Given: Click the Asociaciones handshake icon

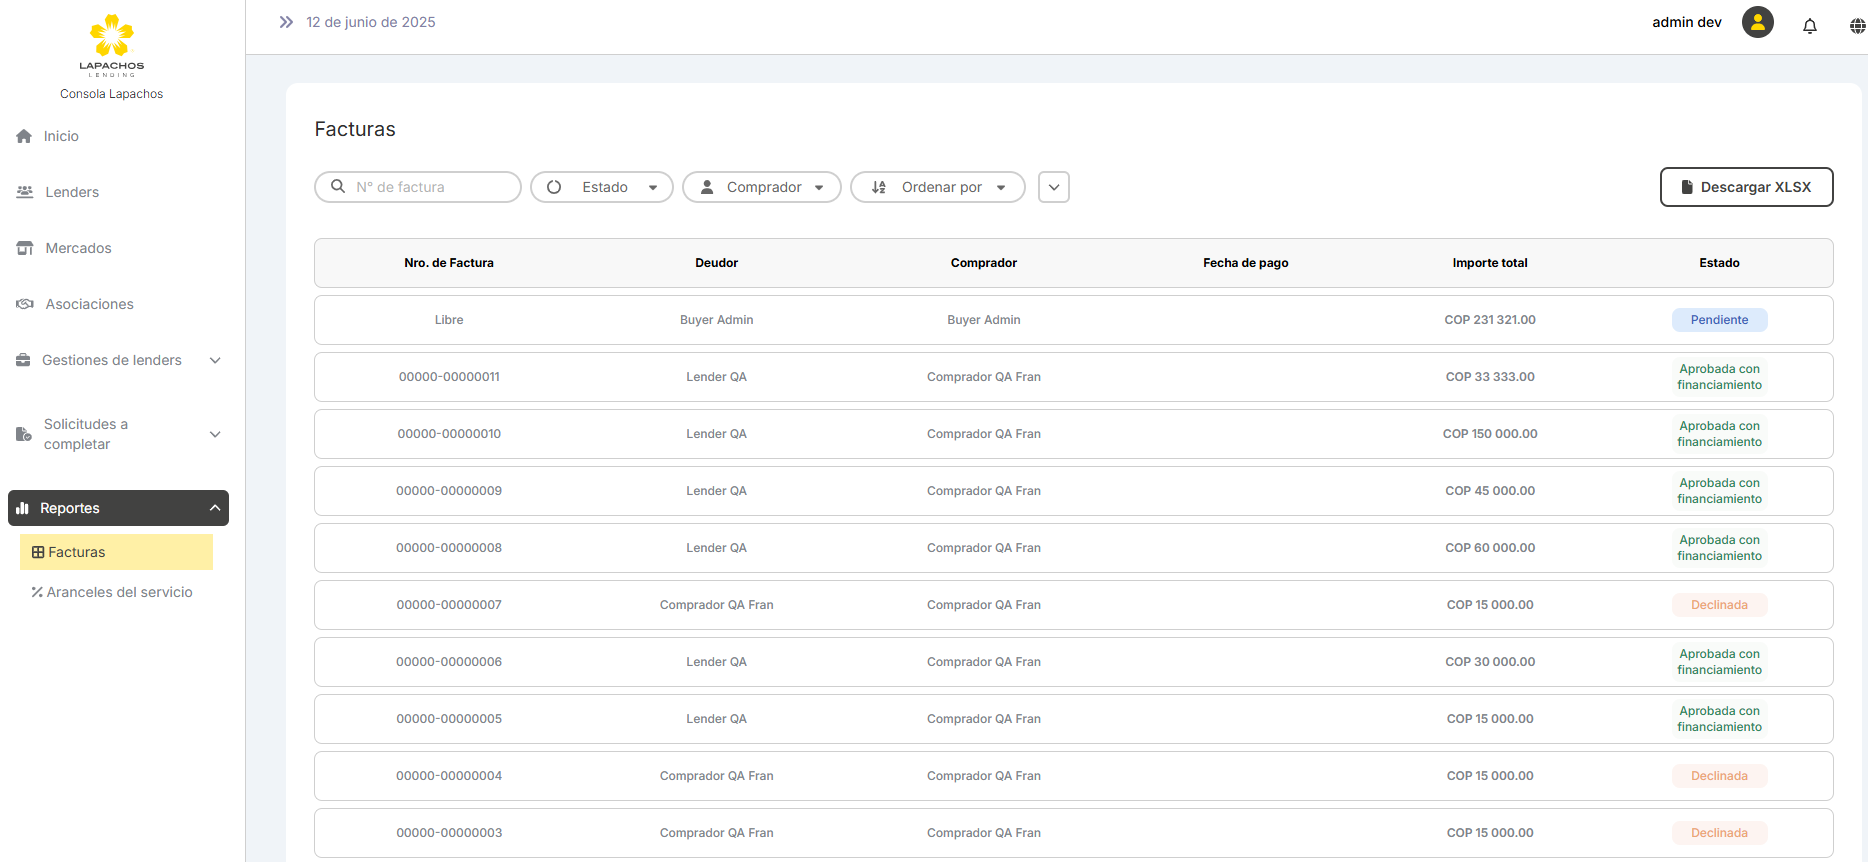Looking at the screenshot, I should point(25,304).
